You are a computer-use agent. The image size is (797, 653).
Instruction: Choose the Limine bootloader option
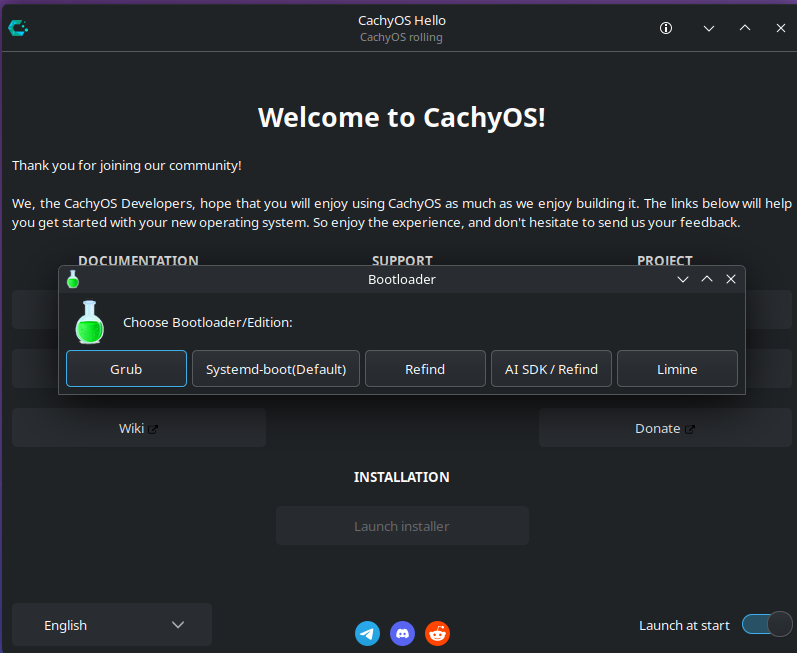click(x=677, y=369)
